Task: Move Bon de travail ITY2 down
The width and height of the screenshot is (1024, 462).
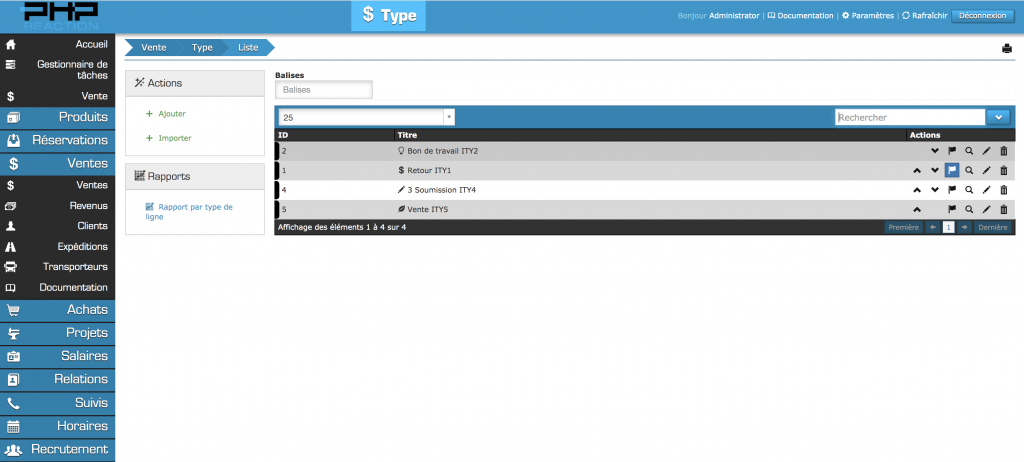Action: pyautogui.click(x=935, y=151)
